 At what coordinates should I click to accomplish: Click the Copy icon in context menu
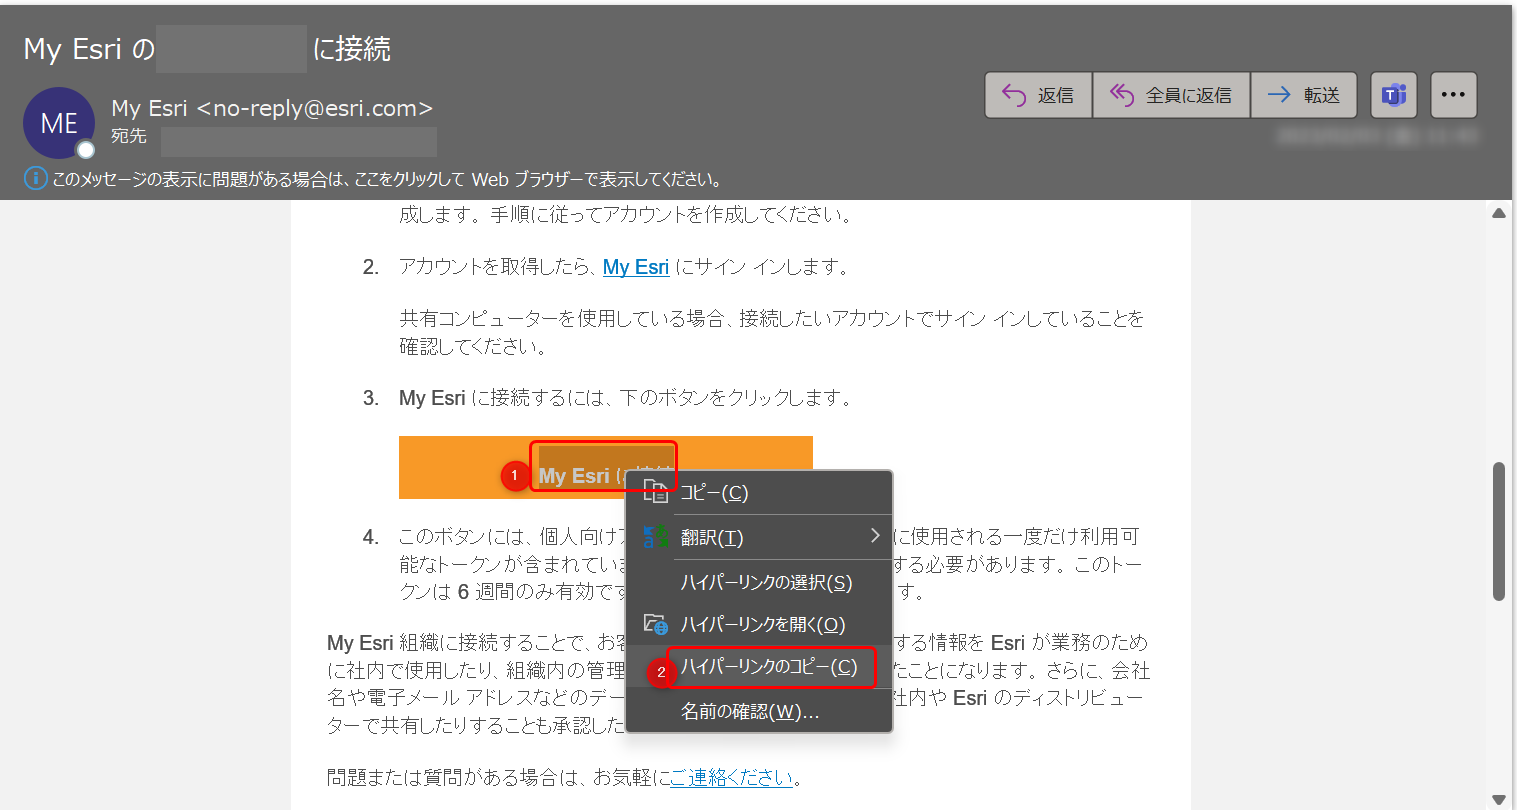(x=655, y=491)
